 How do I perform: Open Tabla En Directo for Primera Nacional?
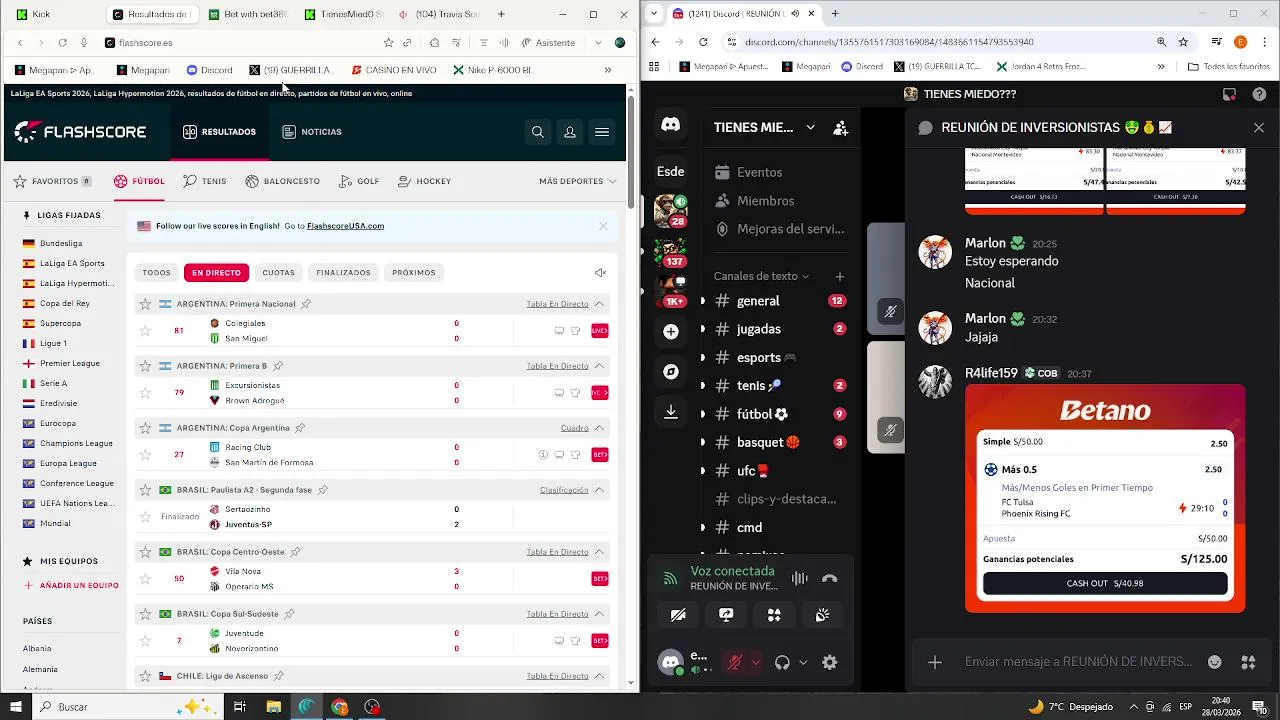click(557, 304)
